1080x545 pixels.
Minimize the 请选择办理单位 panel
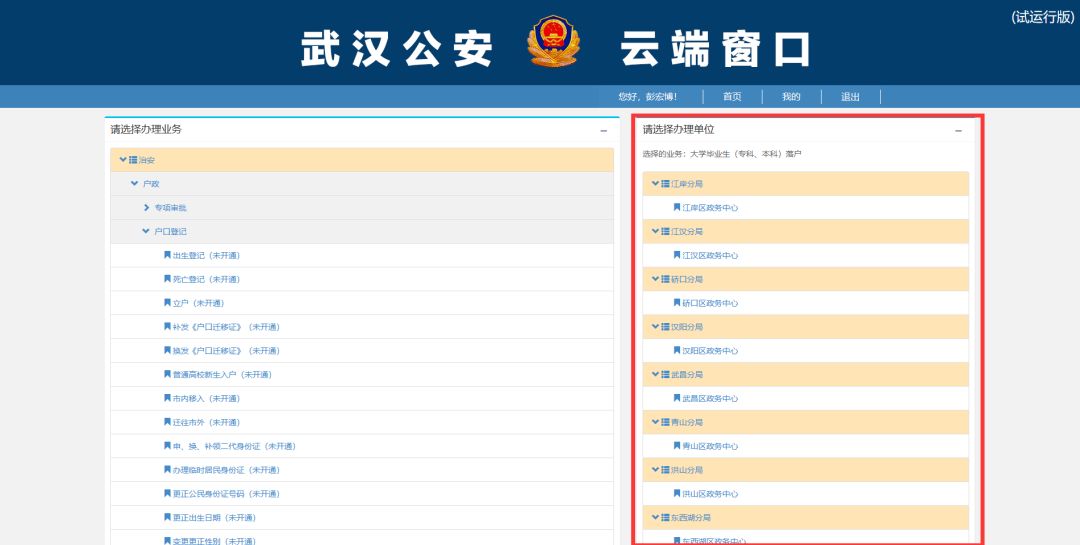point(958,131)
